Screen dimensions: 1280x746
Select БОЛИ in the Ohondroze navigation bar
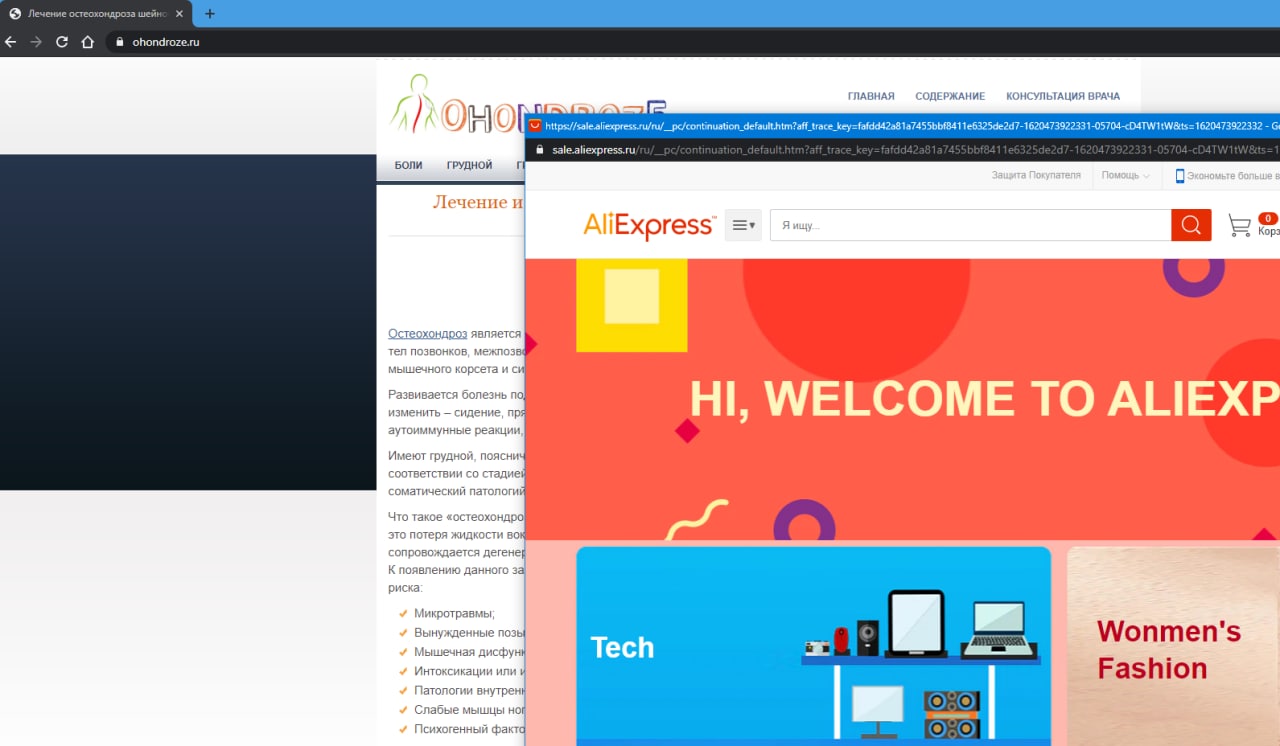click(x=408, y=165)
